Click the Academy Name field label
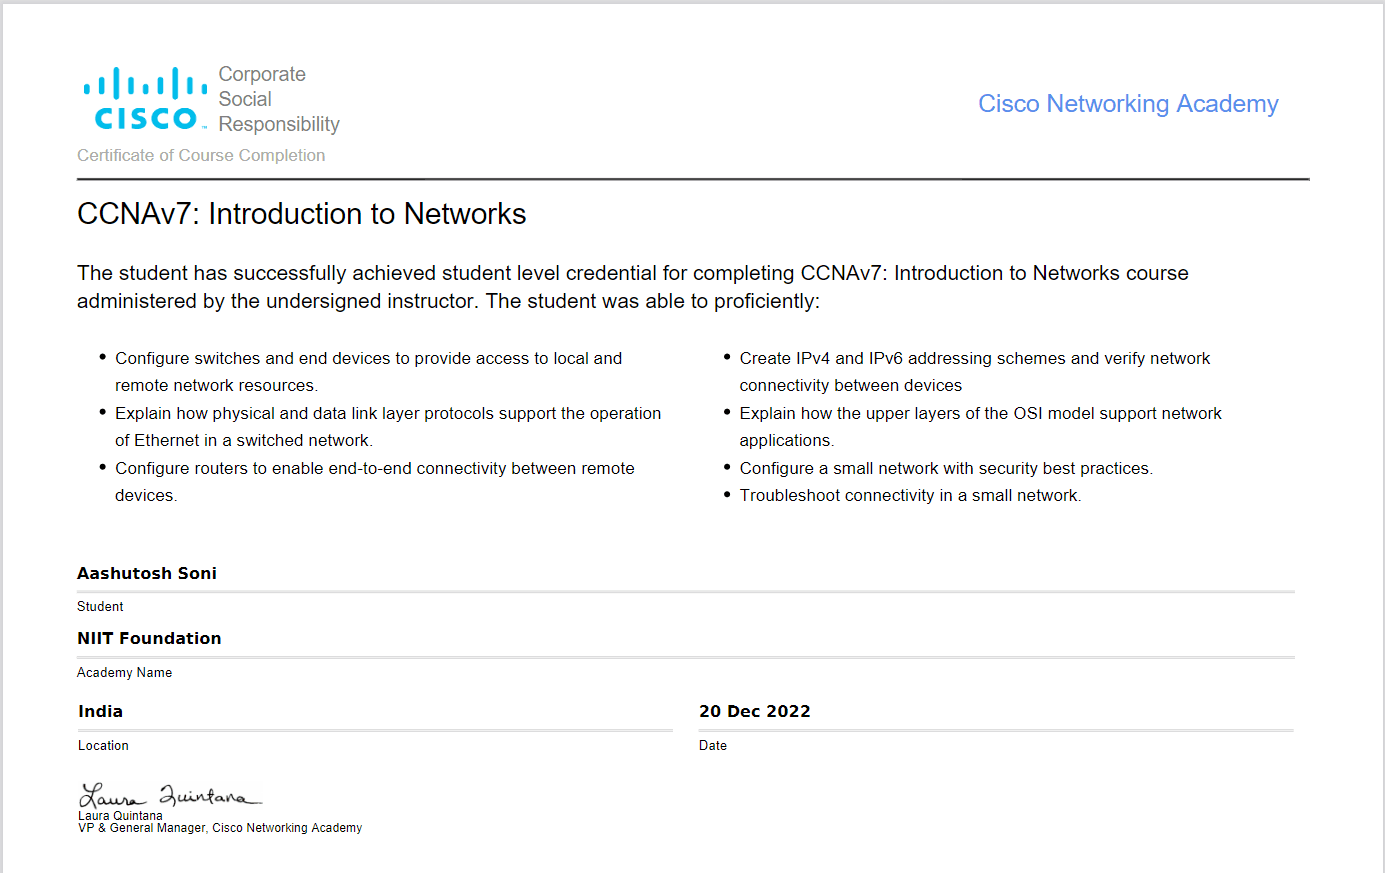1385x873 pixels. [x=124, y=673]
